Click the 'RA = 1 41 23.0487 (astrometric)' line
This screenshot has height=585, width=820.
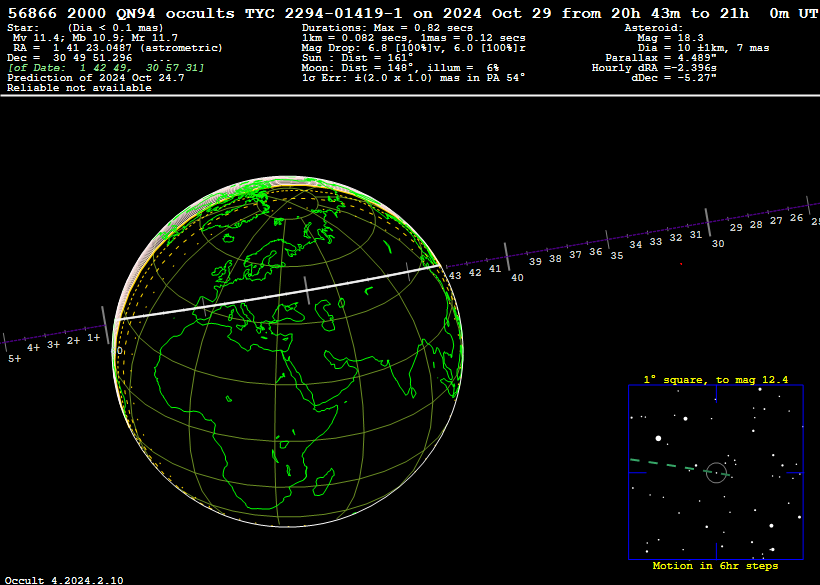coord(118,48)
